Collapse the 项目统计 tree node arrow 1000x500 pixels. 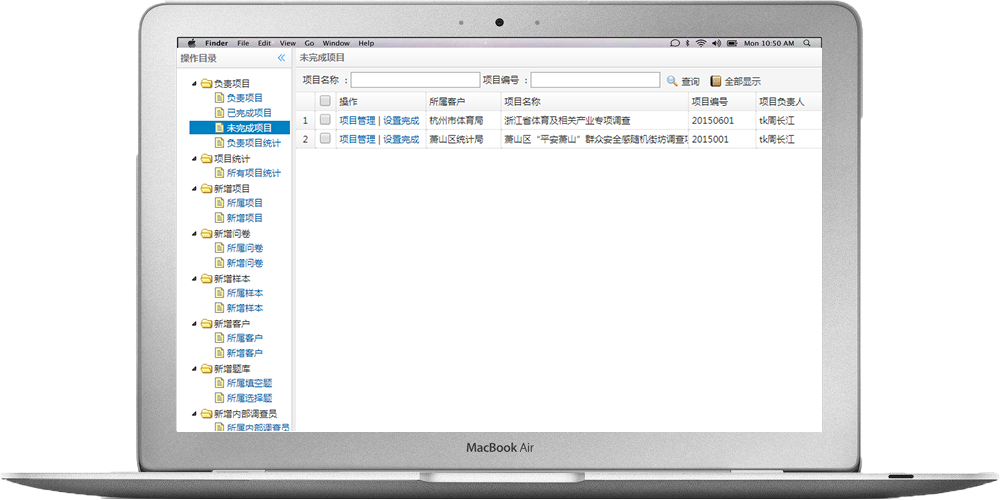(x=194, y=159)
